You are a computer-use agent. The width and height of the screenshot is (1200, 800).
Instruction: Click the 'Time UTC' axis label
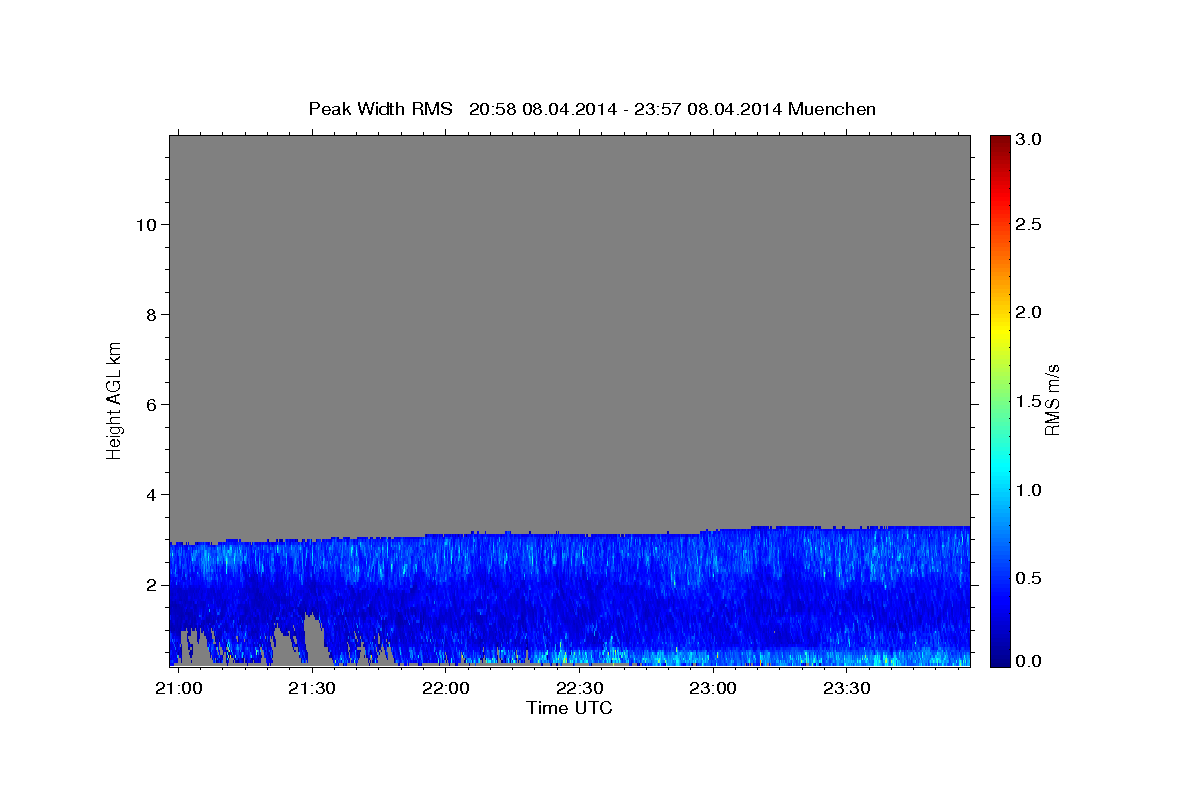pos(569,708)
